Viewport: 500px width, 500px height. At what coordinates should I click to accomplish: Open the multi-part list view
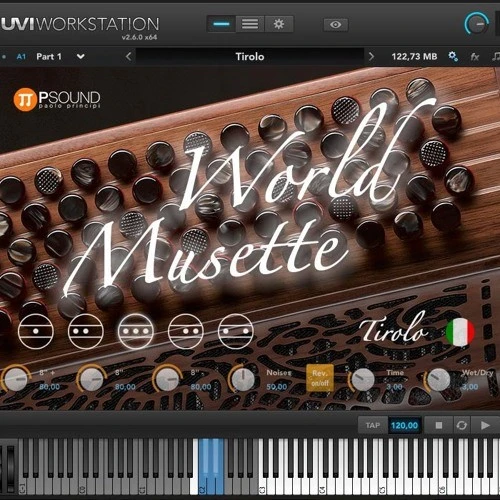(250, 24)
